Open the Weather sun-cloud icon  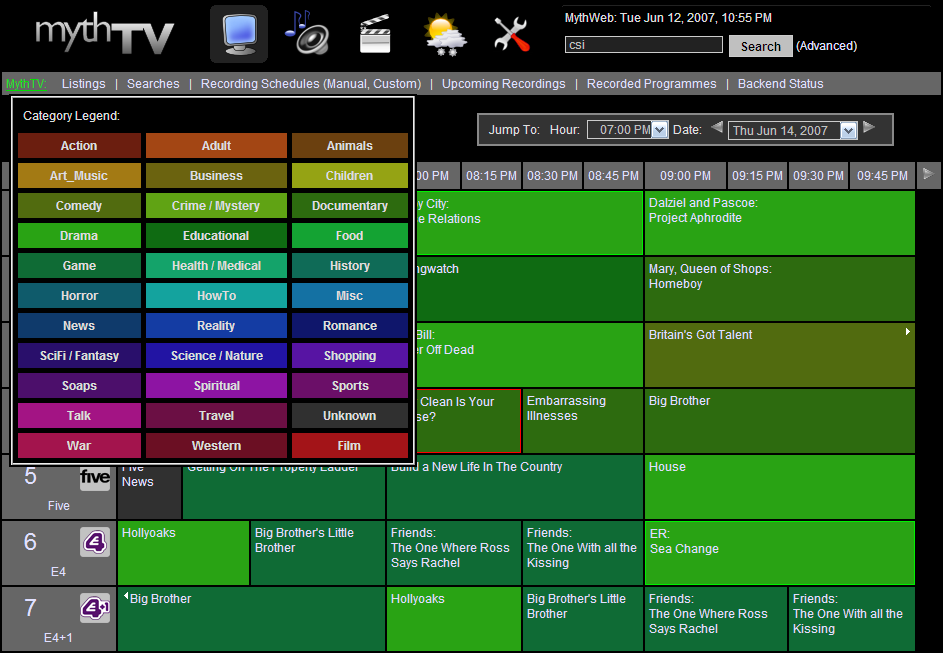click(x=444, y=35)
